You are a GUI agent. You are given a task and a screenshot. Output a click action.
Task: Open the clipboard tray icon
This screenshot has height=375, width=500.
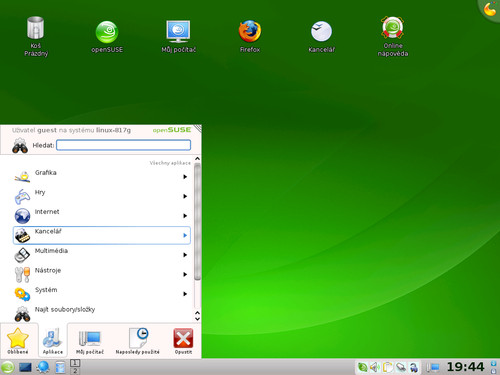pos(388,367)
